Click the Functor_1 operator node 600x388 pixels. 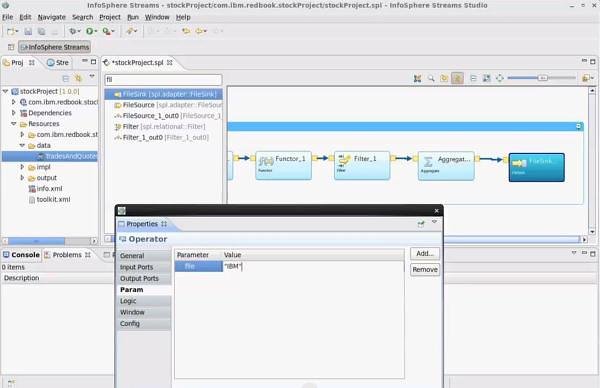pos(284,165)
